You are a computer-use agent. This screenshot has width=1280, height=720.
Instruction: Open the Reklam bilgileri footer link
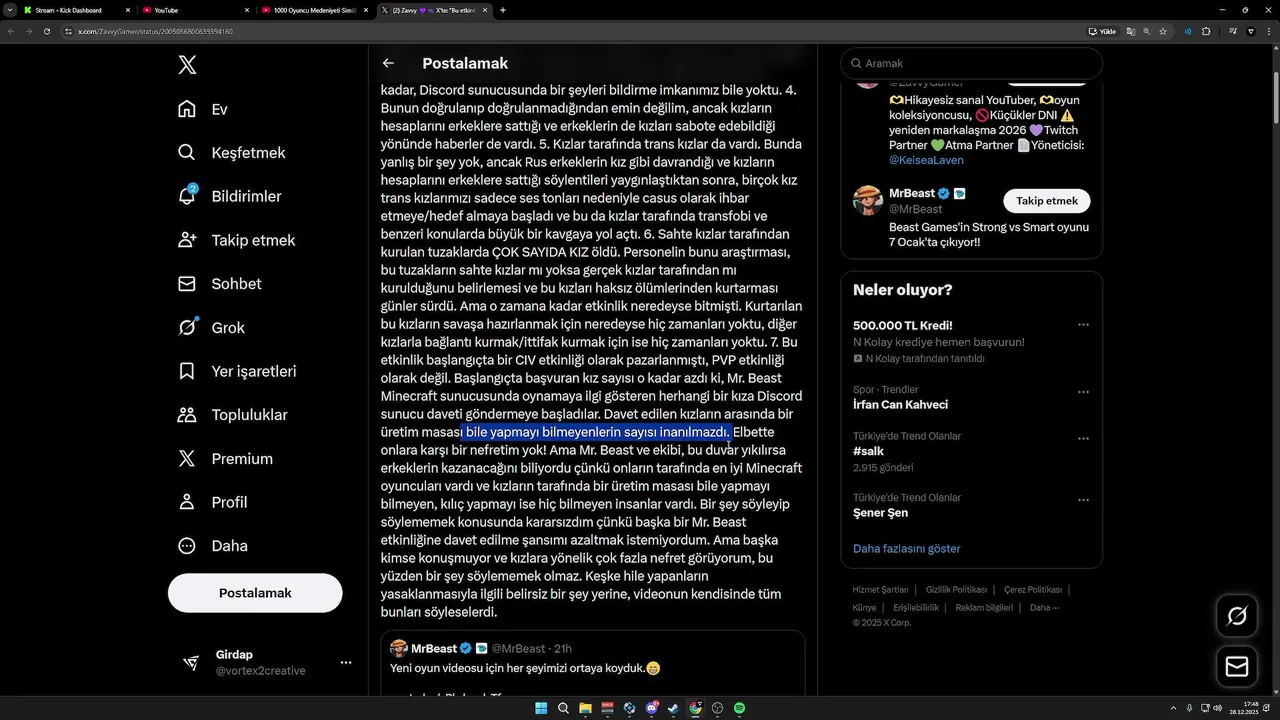[x=984, y=607]
